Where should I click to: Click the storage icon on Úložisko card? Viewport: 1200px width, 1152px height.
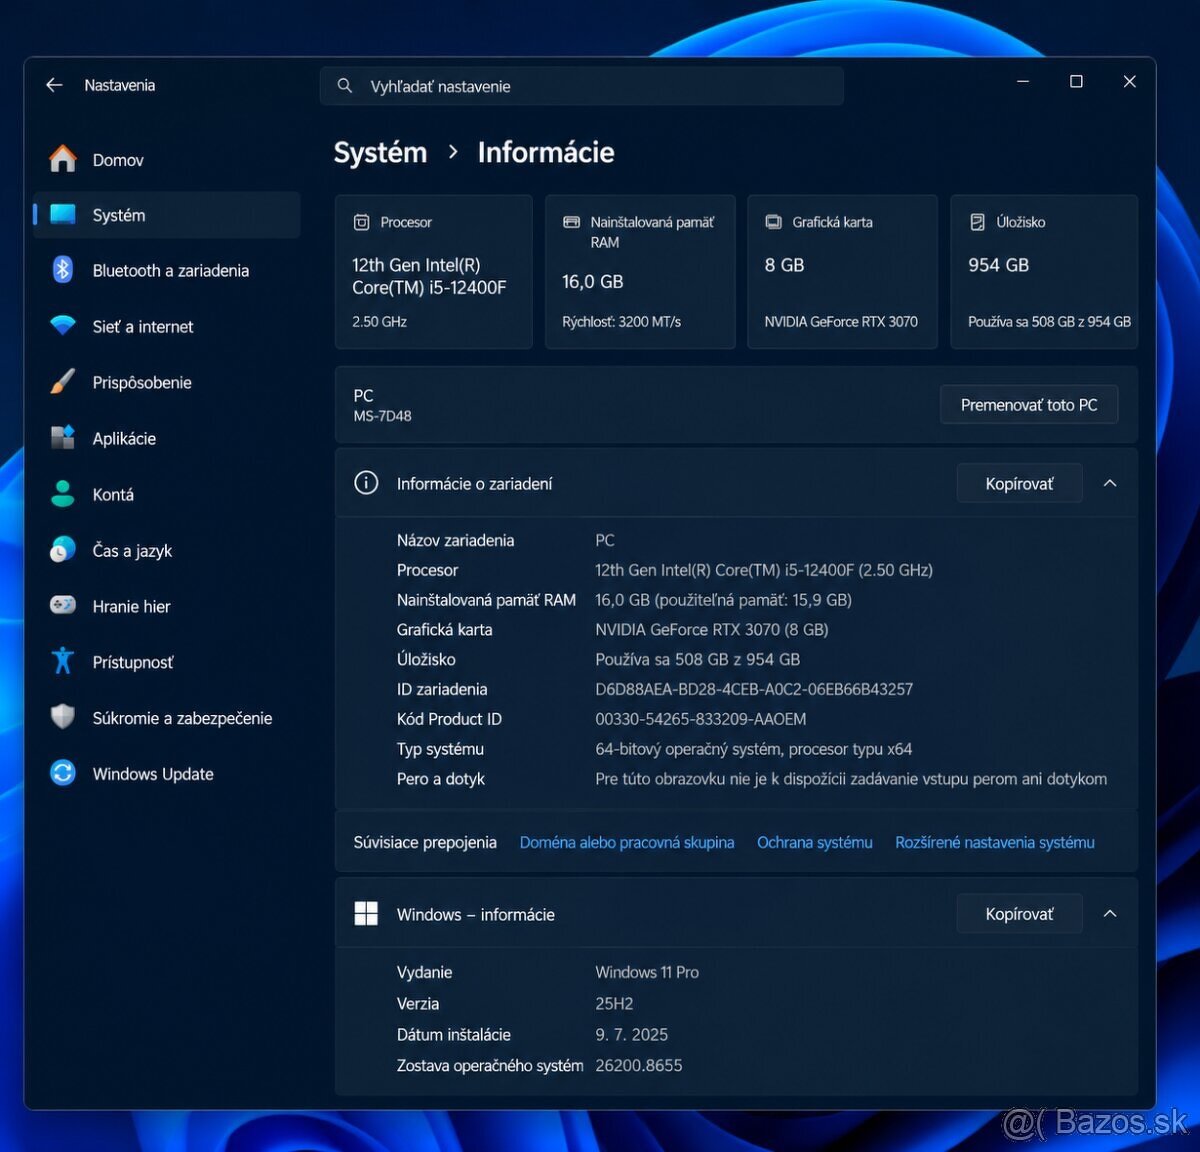click(x=978, y=222)
